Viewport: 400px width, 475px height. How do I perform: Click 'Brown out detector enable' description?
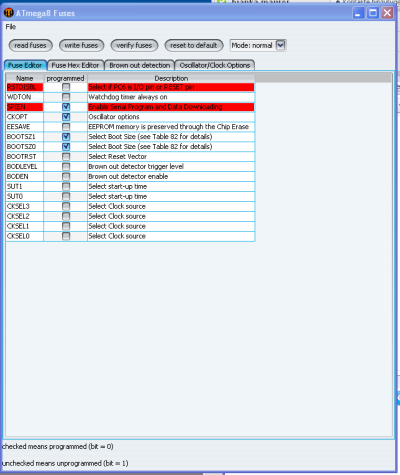coord(171,177)
